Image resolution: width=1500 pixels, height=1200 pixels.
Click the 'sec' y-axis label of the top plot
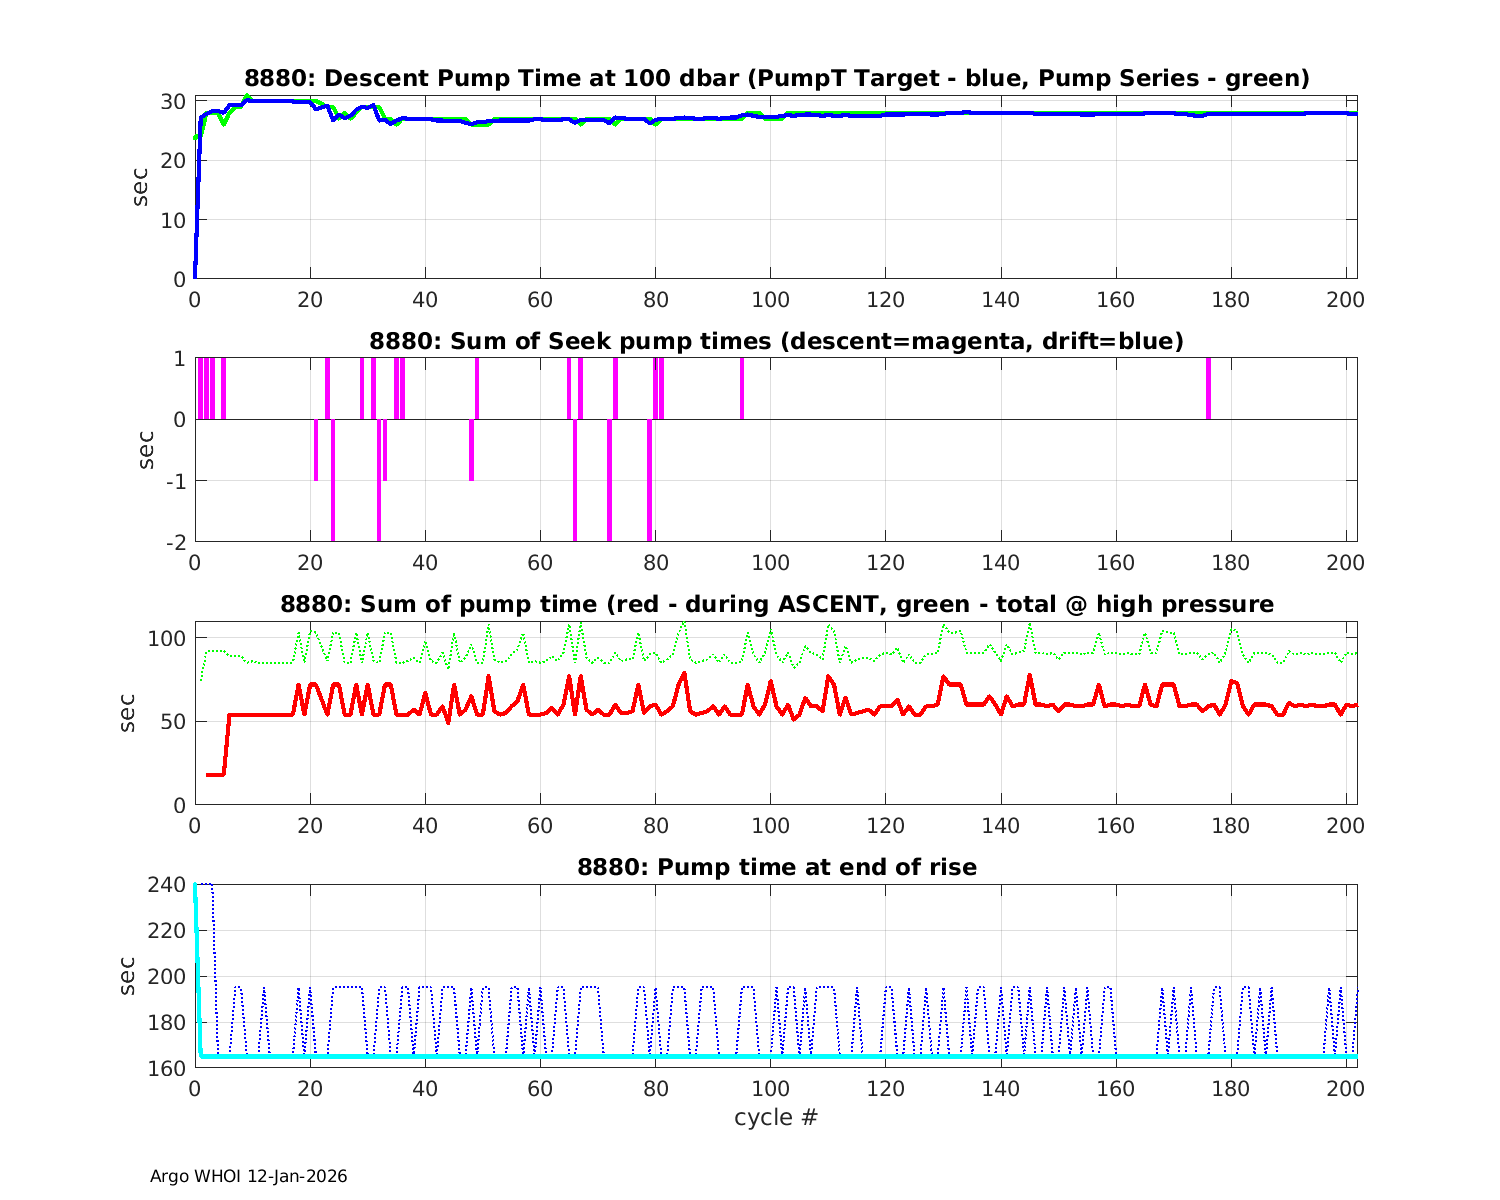[x=141, y=189]
